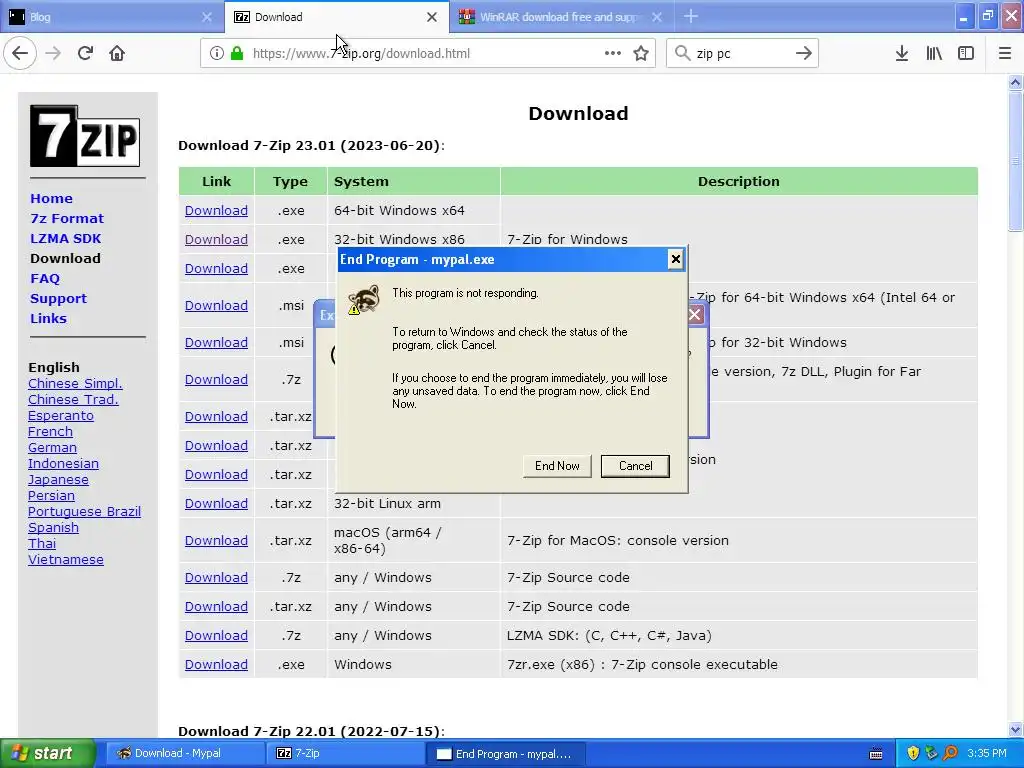1024x768 pixels.
Task: Click the magnifier tray icon
Action: [950, 753]
